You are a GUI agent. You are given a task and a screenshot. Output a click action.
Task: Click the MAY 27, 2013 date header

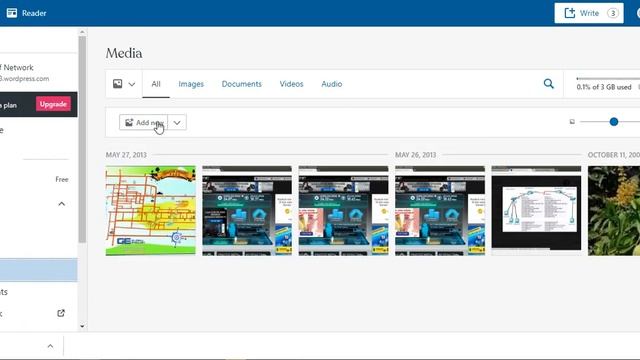[126, 155]
